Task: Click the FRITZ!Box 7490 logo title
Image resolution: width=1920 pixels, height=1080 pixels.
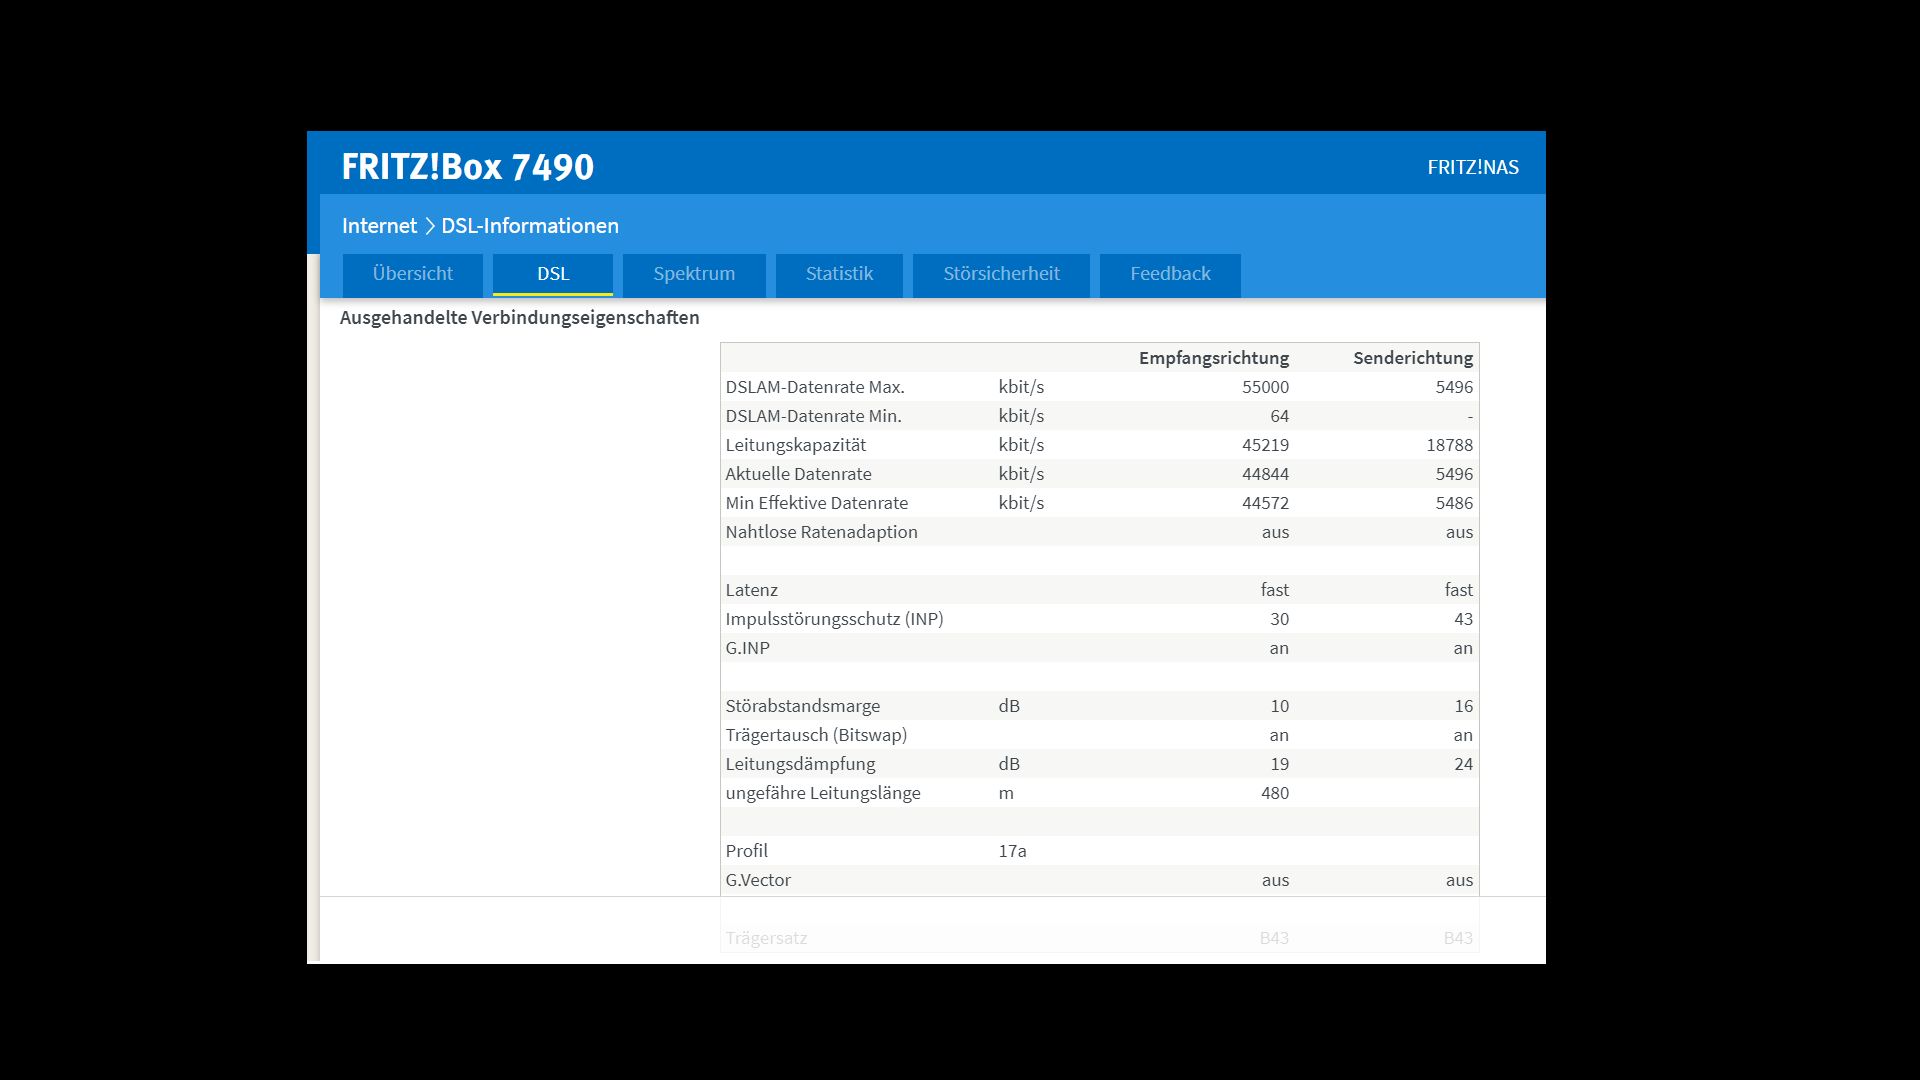Action: tap(467, 167)
